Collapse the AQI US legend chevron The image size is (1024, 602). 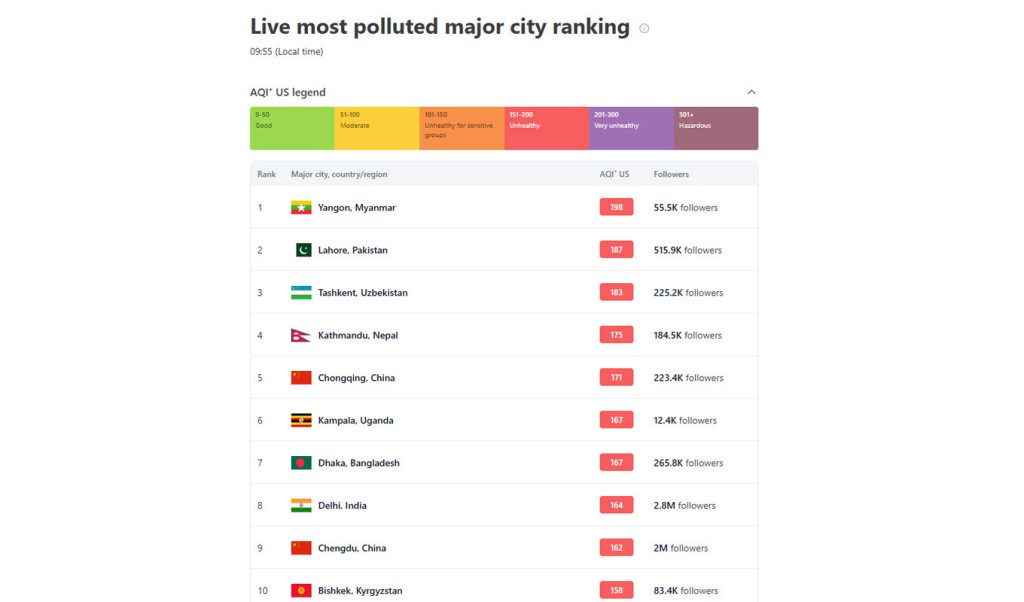(751, 92)
